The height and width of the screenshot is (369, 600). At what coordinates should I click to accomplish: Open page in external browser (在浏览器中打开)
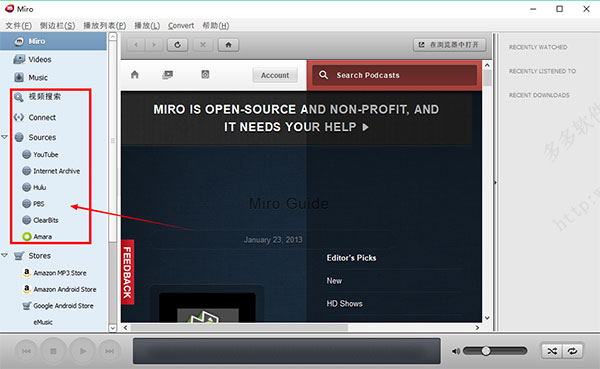coord(450,45)
